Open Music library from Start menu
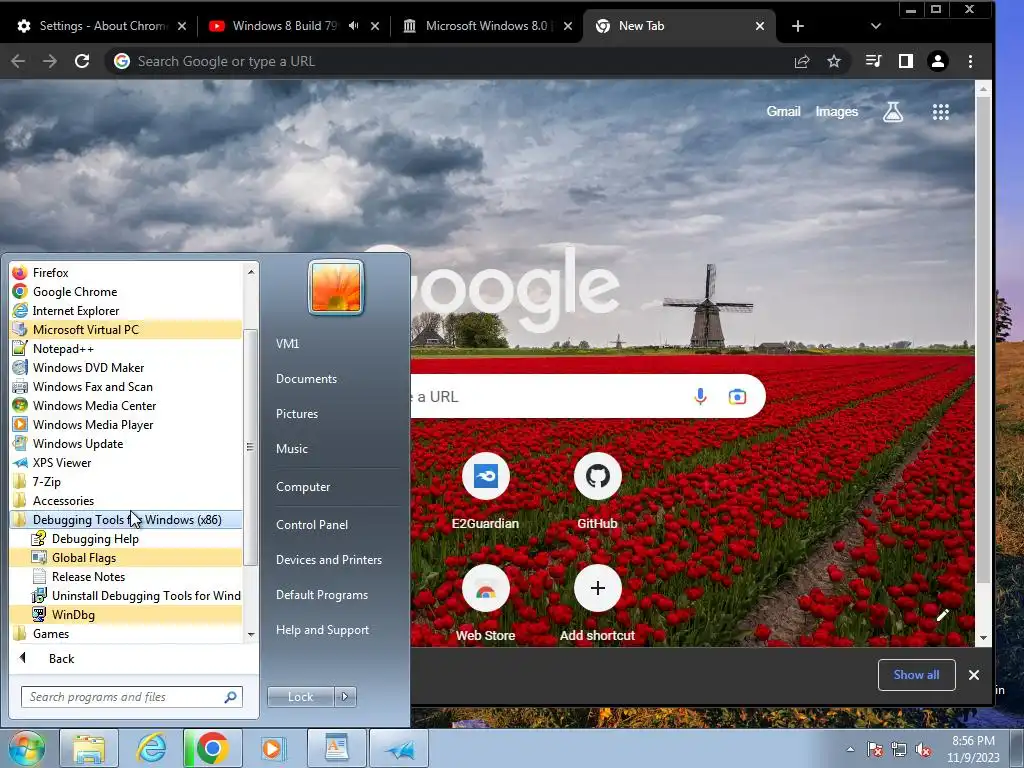Screen dimensions: 1024x768 coord(291,449)
